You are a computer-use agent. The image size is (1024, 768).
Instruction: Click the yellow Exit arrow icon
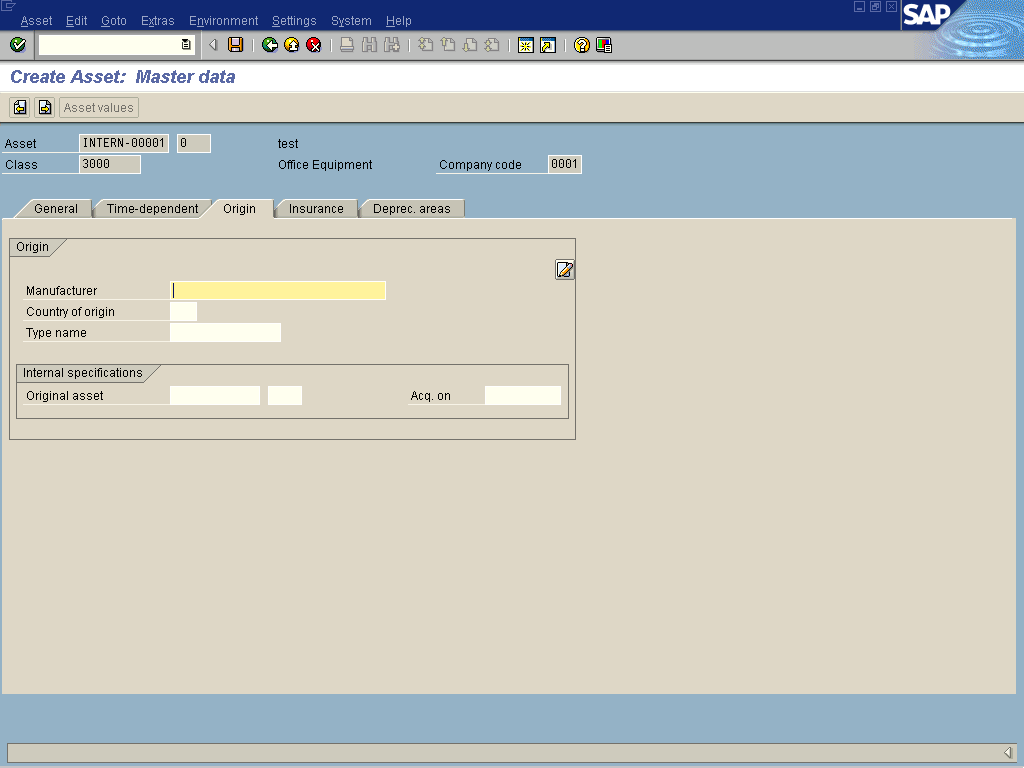coord(292,45)
